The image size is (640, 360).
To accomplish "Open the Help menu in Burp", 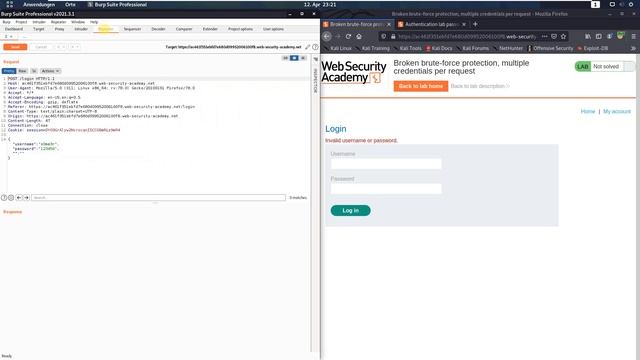I will click(x=94, y=22).
